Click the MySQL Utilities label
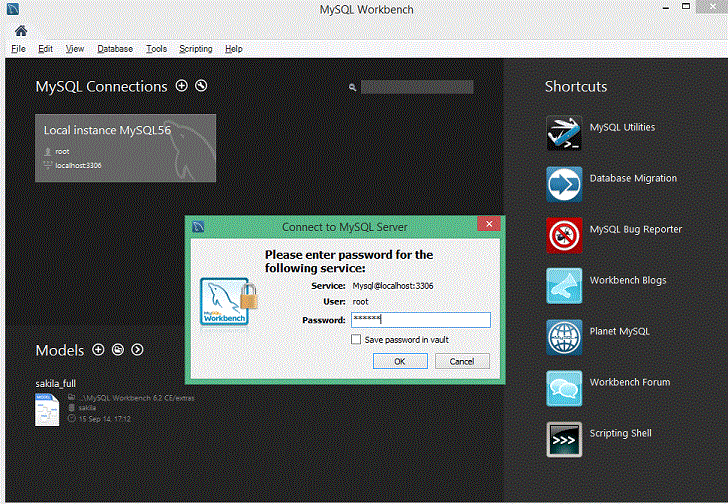 pyautogui.click(x=622, y=127)
